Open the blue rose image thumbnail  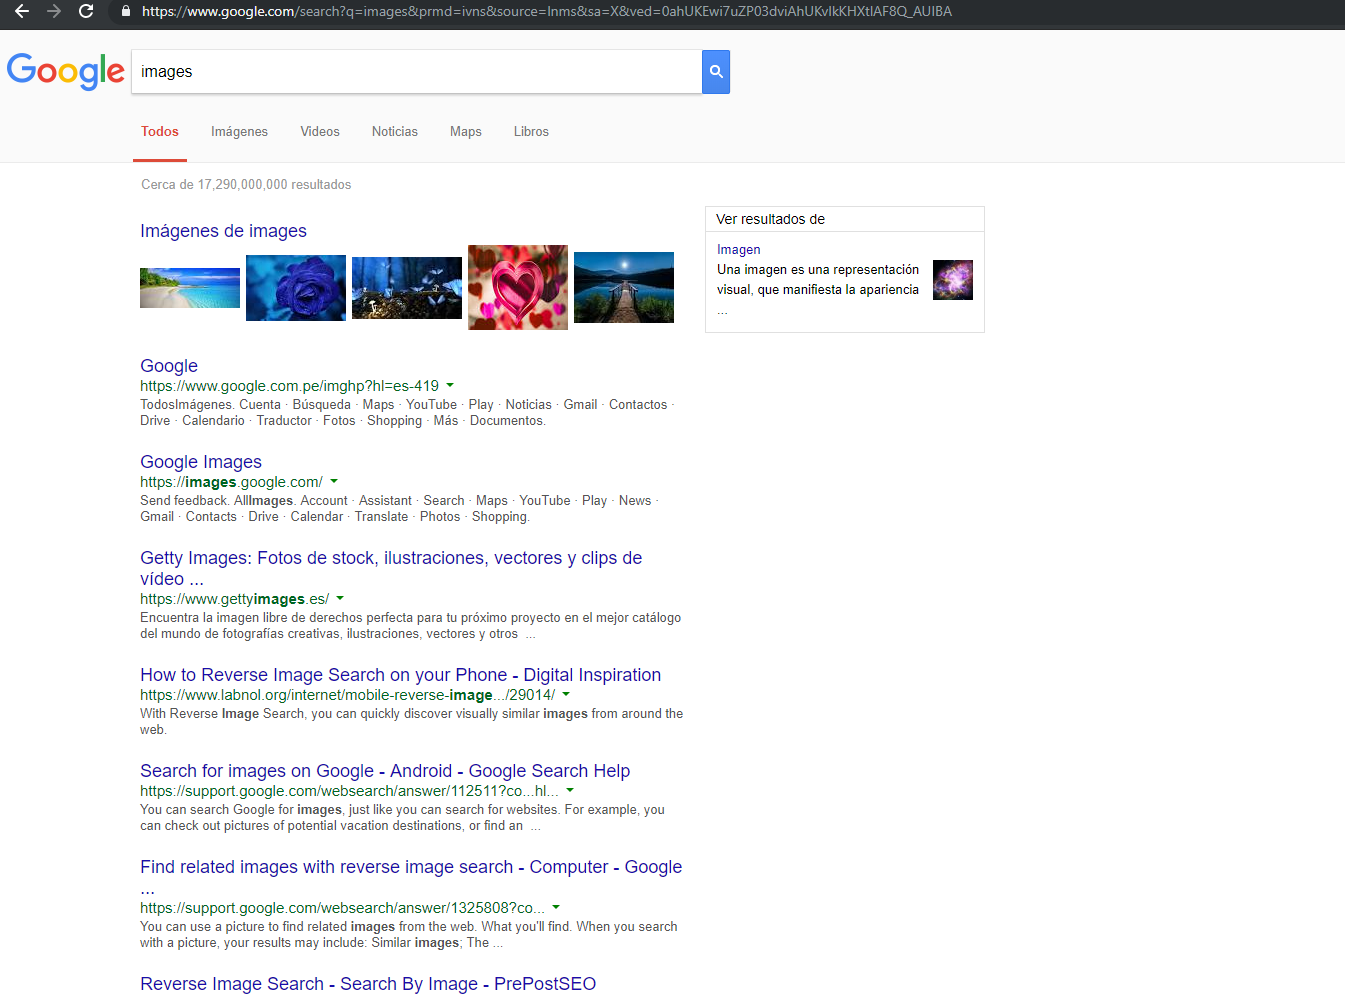point(296,288)
